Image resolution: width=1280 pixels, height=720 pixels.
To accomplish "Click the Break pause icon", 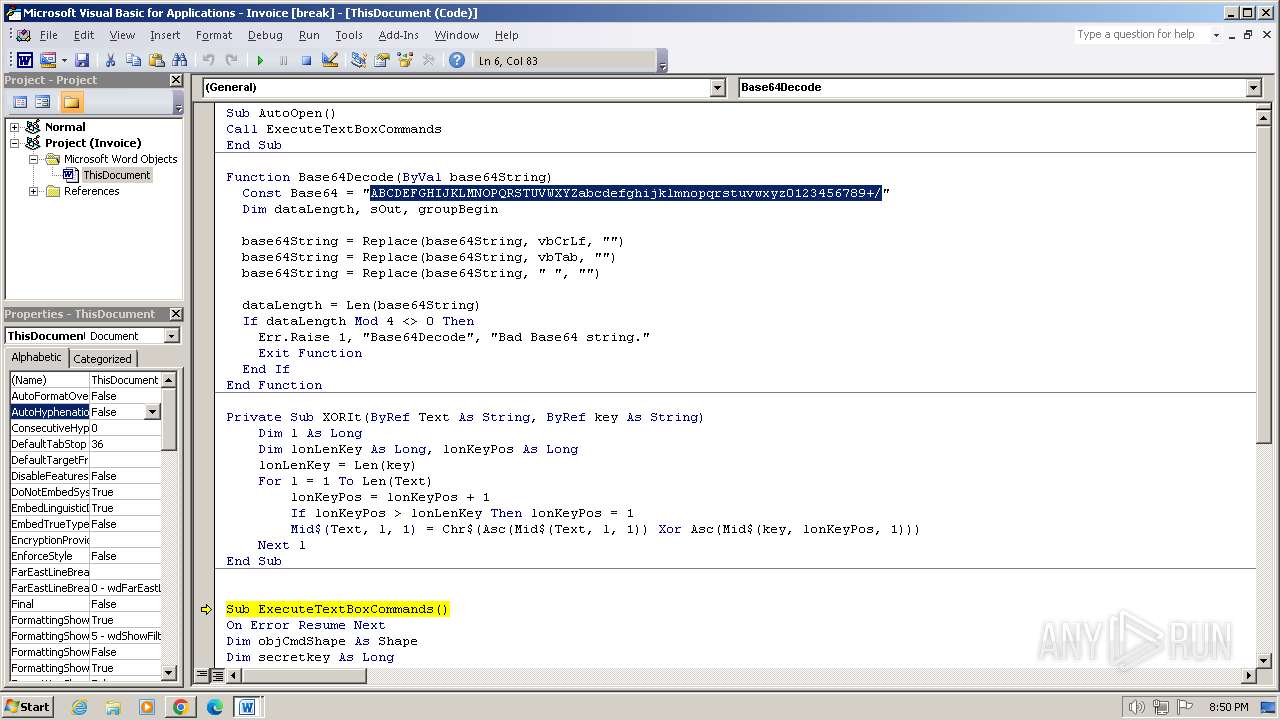I will coord(283,61).
